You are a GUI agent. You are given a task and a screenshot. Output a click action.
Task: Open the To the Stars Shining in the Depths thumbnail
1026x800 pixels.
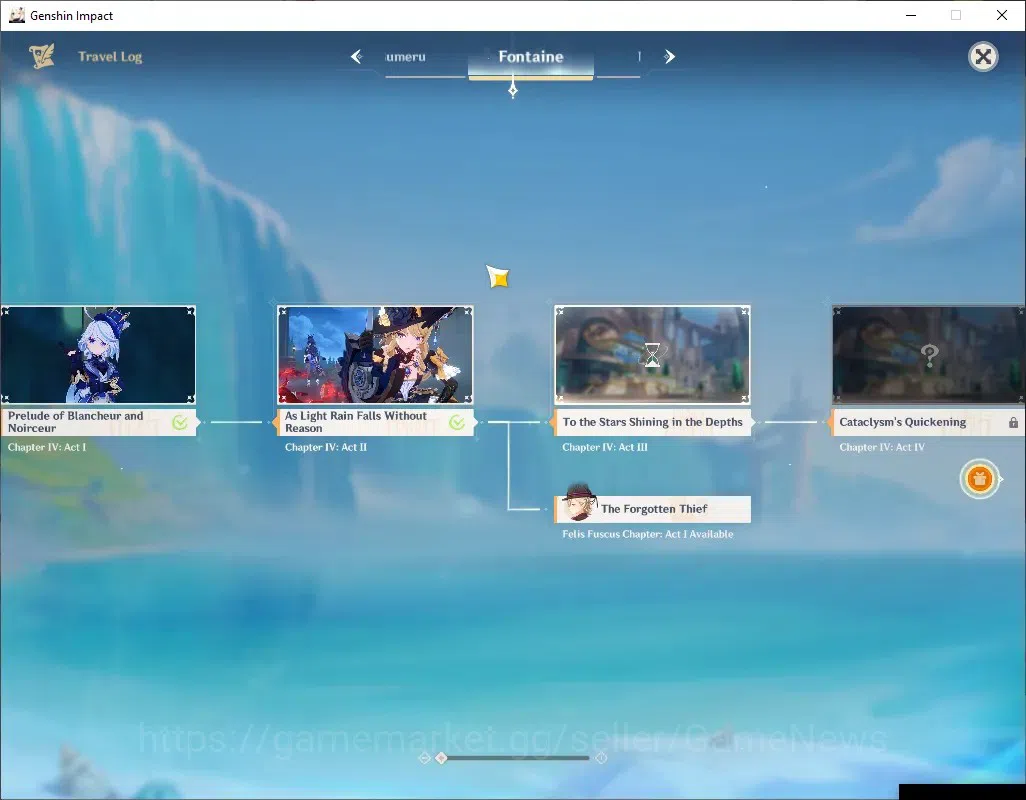652,355
